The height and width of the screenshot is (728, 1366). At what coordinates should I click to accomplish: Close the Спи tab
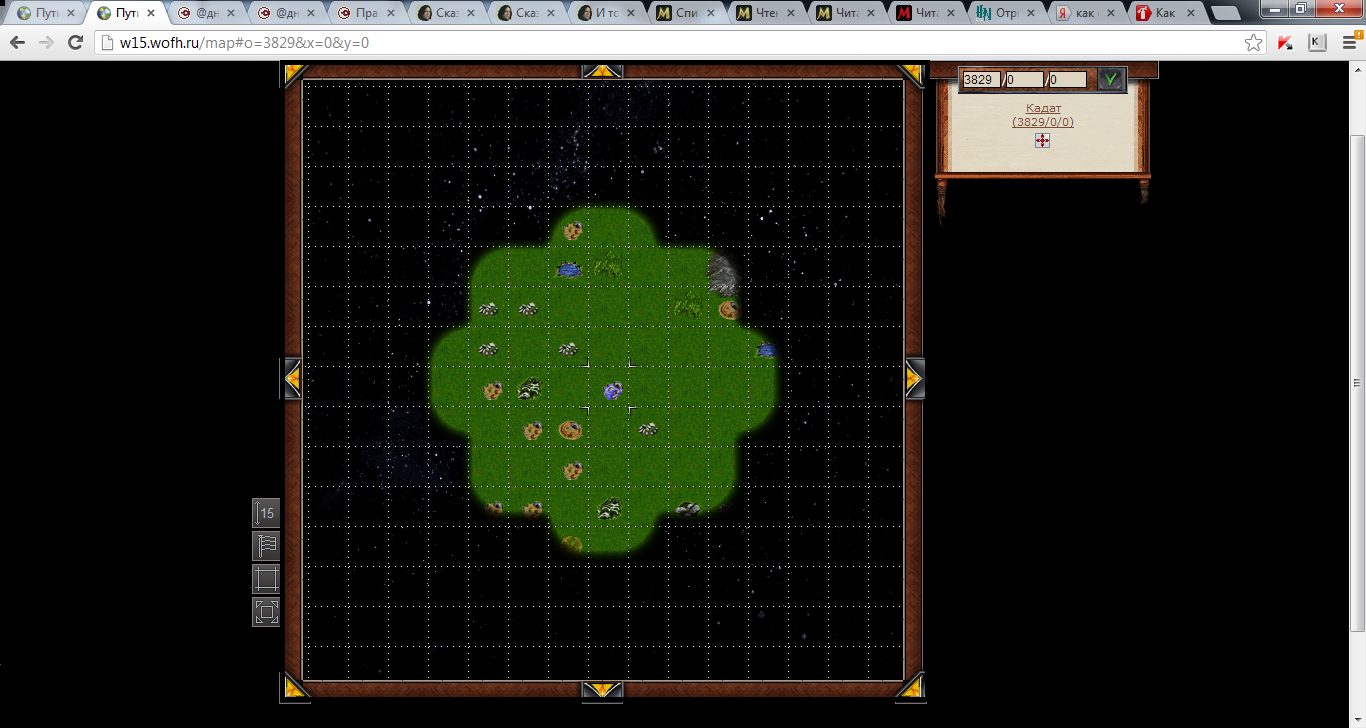(711, 14)
